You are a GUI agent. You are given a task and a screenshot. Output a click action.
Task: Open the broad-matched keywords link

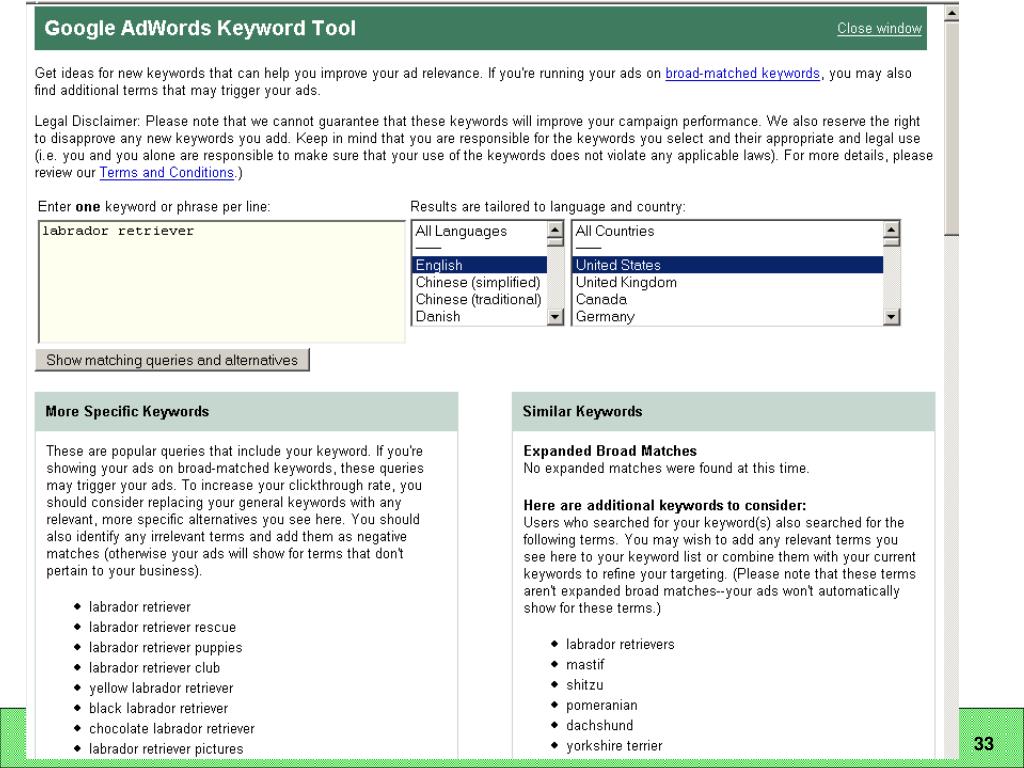(742, 73)
